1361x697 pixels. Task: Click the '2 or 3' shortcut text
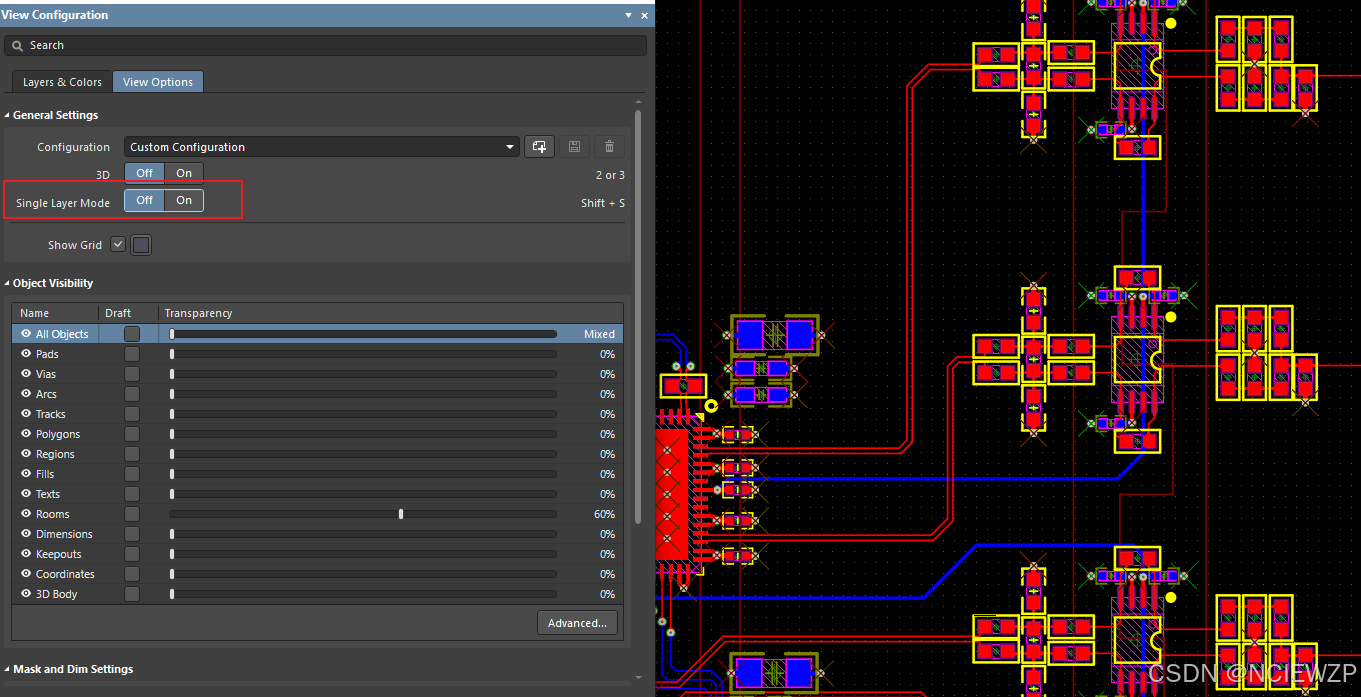click(x=610, y=175)
